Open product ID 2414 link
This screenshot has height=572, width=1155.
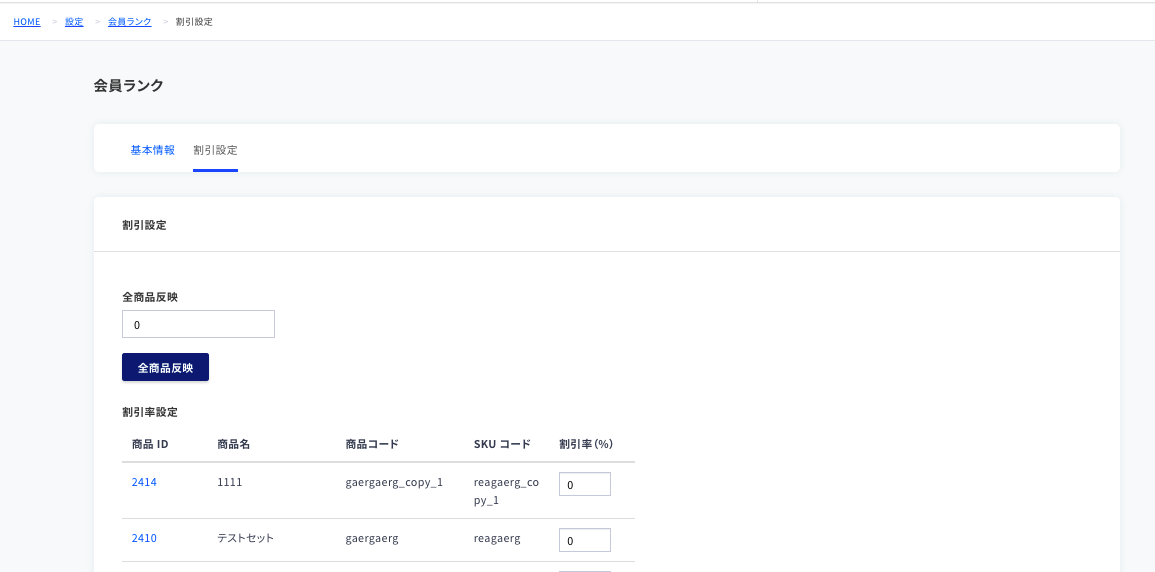144,482
